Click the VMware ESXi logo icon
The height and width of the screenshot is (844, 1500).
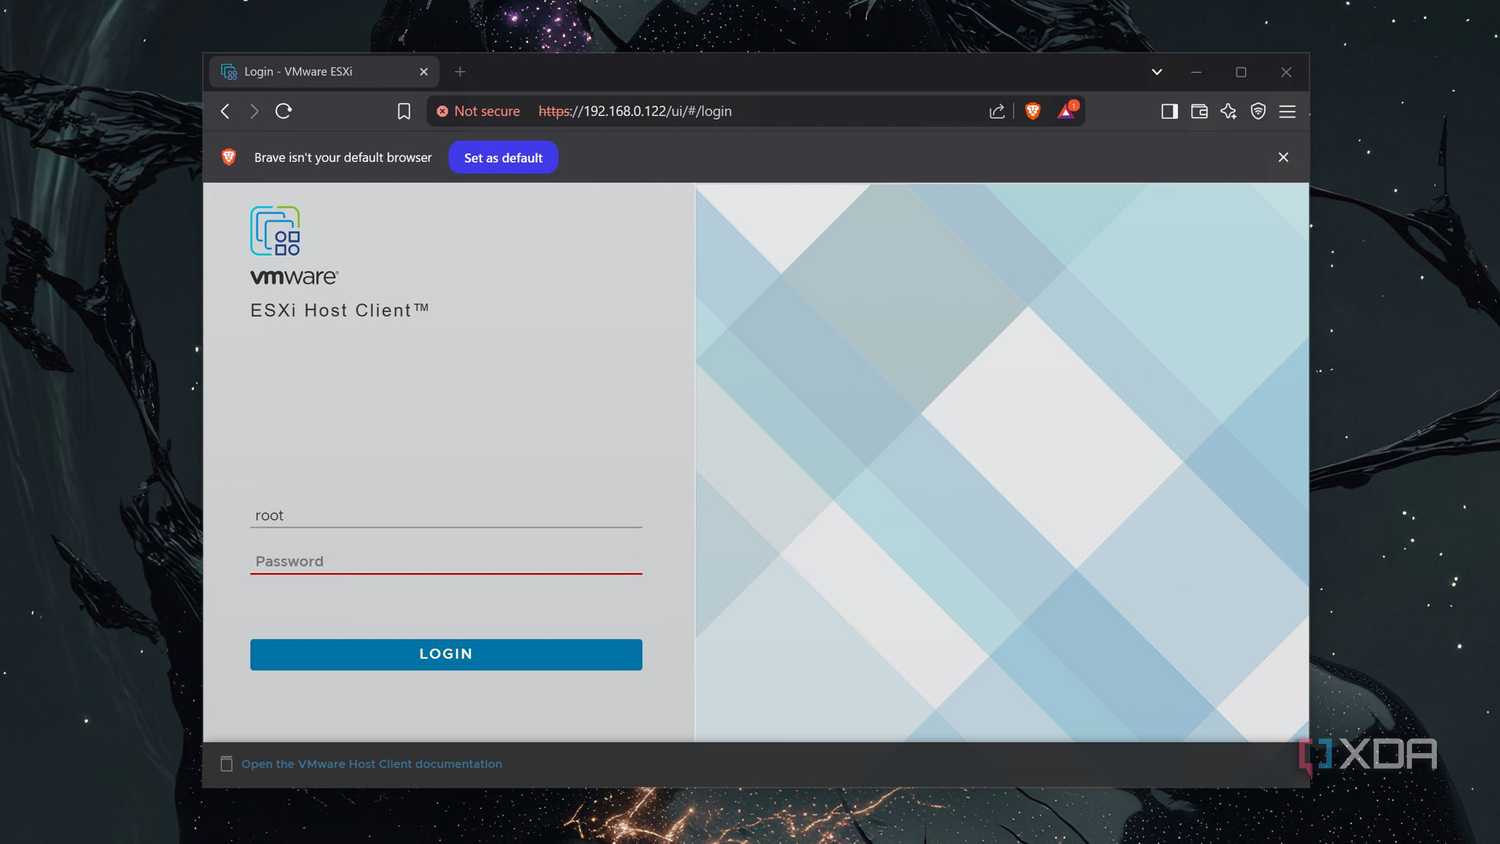pos(275,231)
